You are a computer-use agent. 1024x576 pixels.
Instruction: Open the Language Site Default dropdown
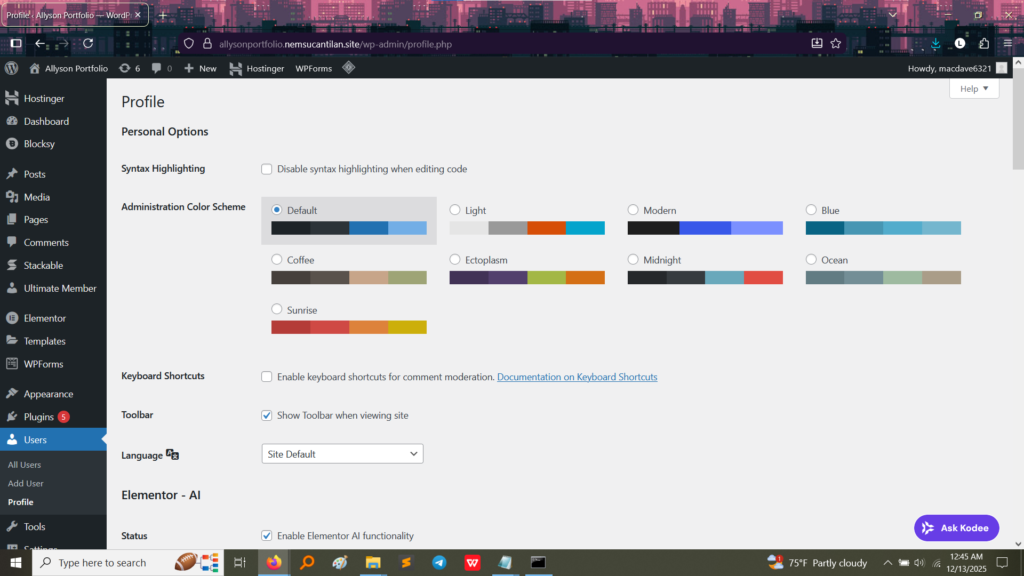point(342,454)
